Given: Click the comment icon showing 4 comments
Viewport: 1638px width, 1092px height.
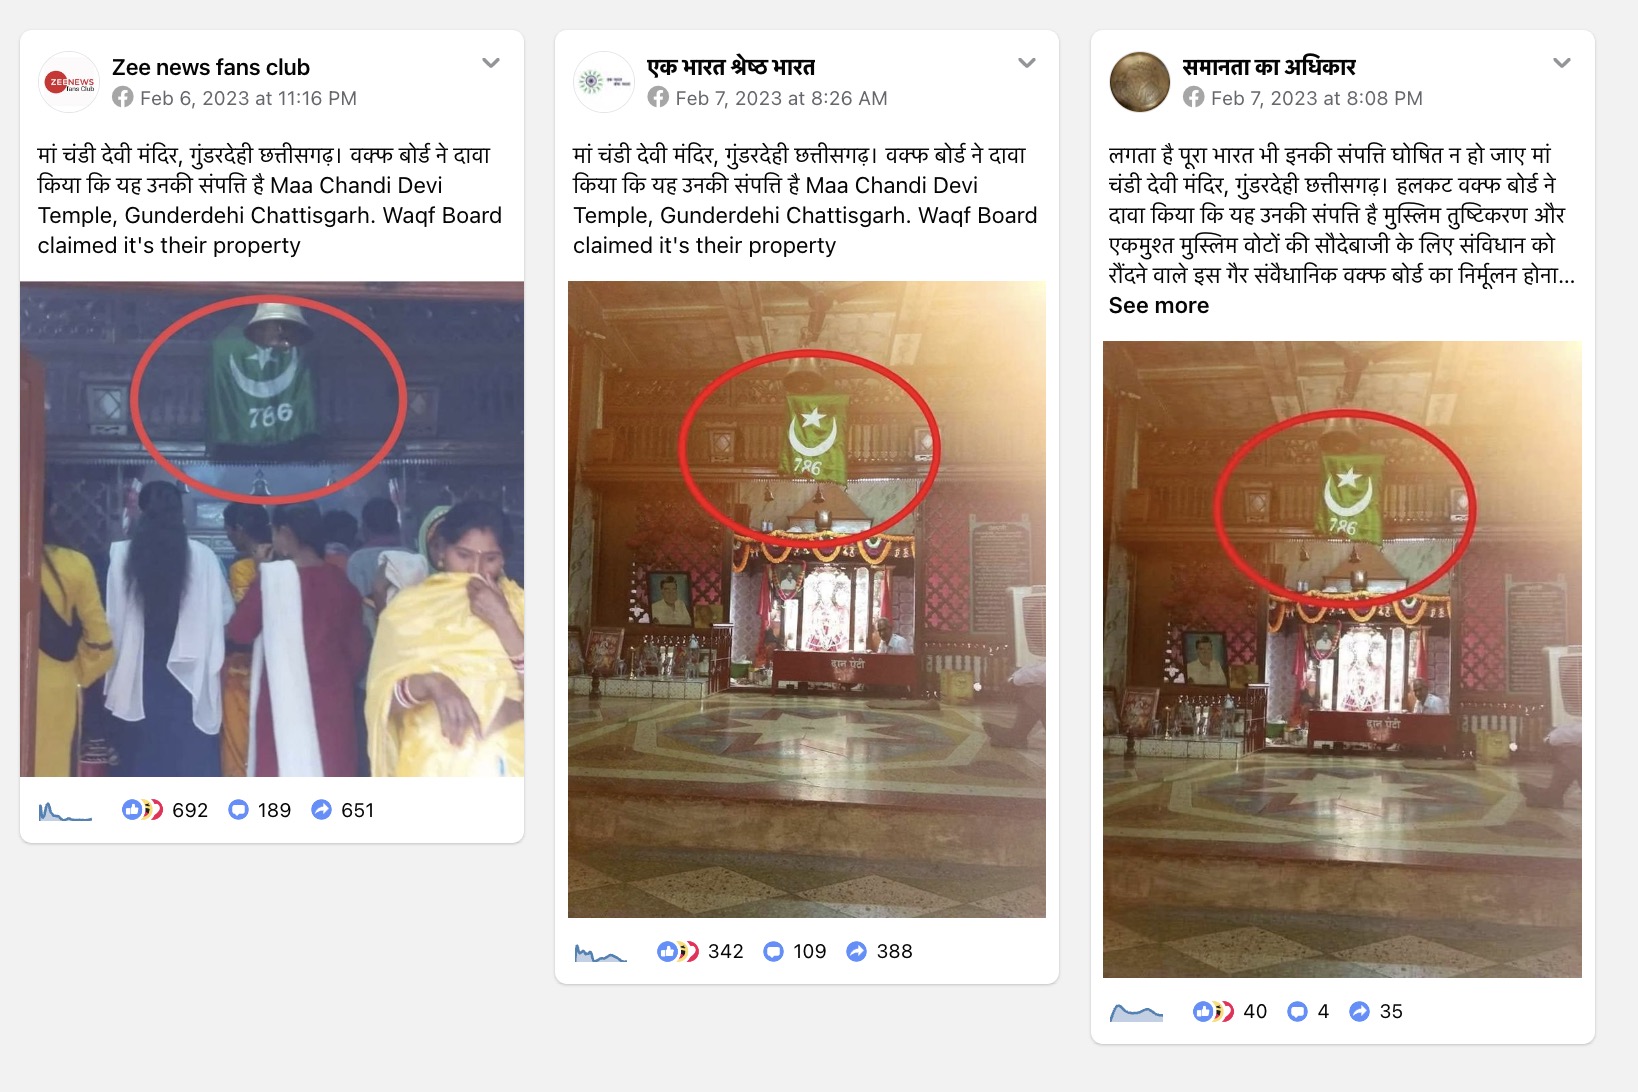Looking at the screenshot, I should pyautogui.click(x=1297, y=1011).
